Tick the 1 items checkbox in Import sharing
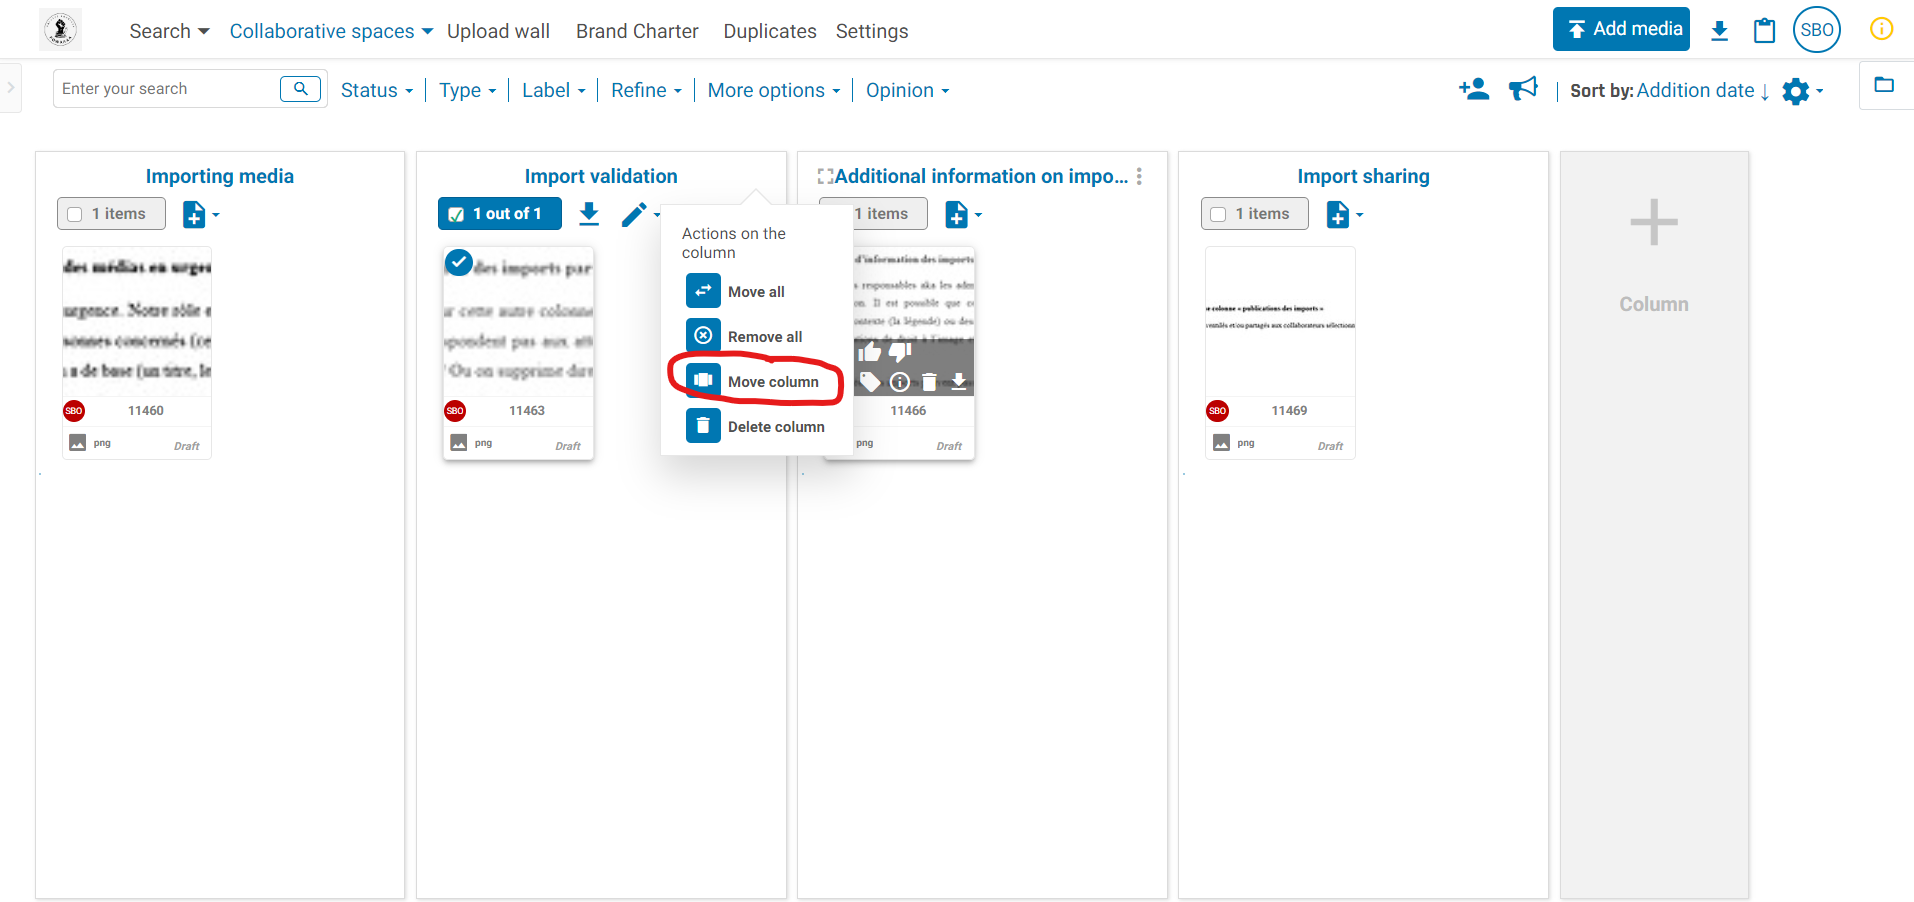 tap(1218, 214)
